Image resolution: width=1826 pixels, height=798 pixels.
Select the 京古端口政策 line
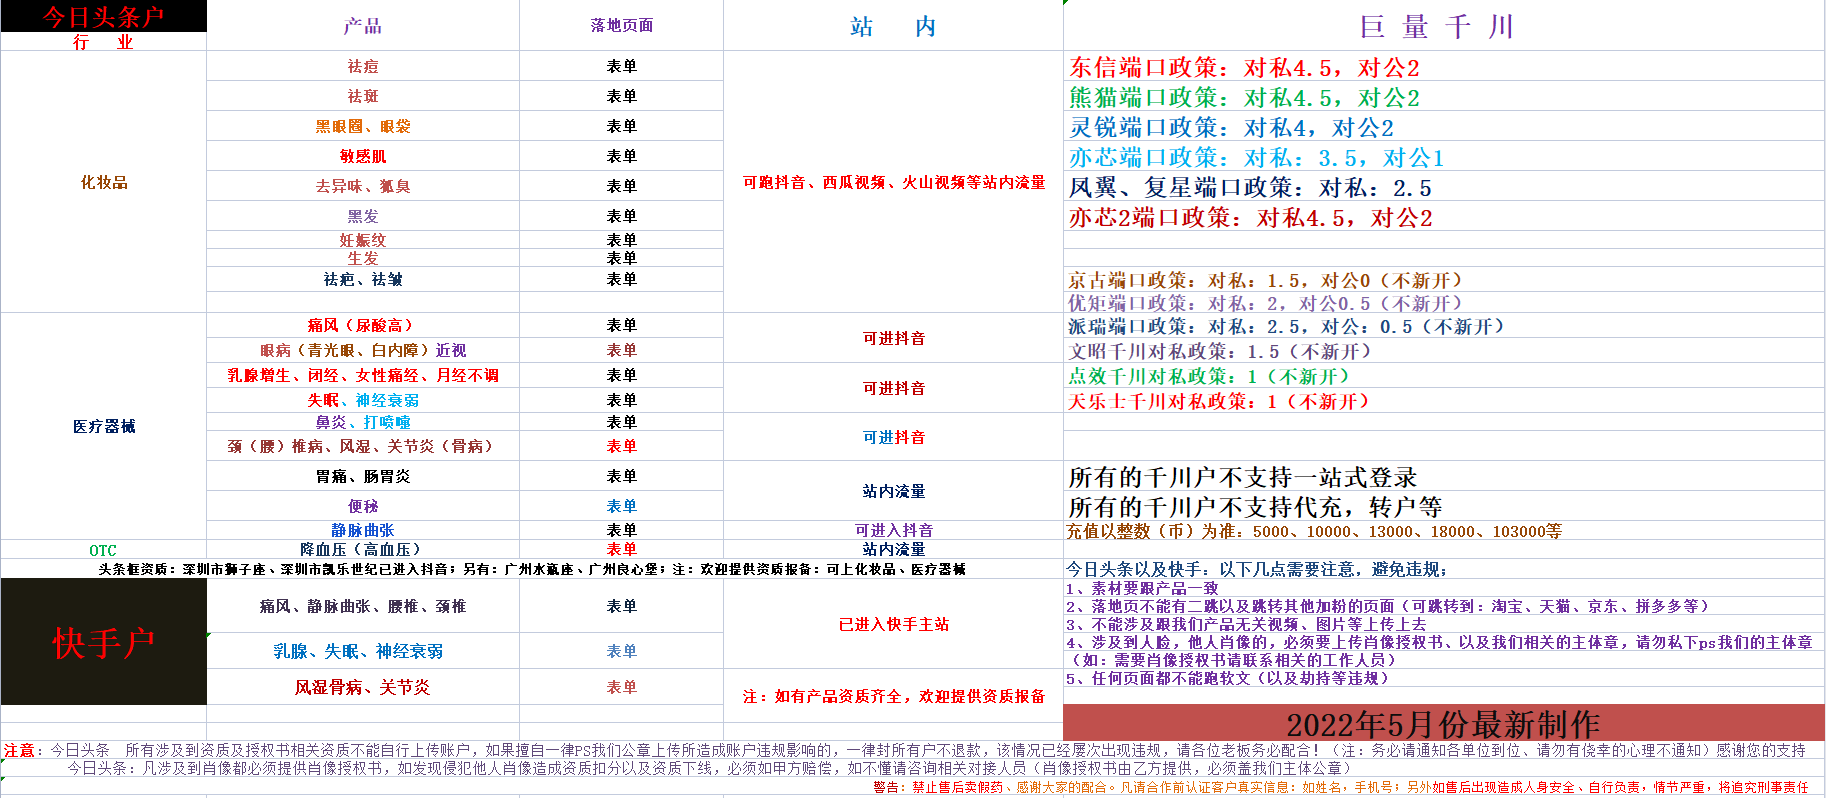click(1265, 280)
